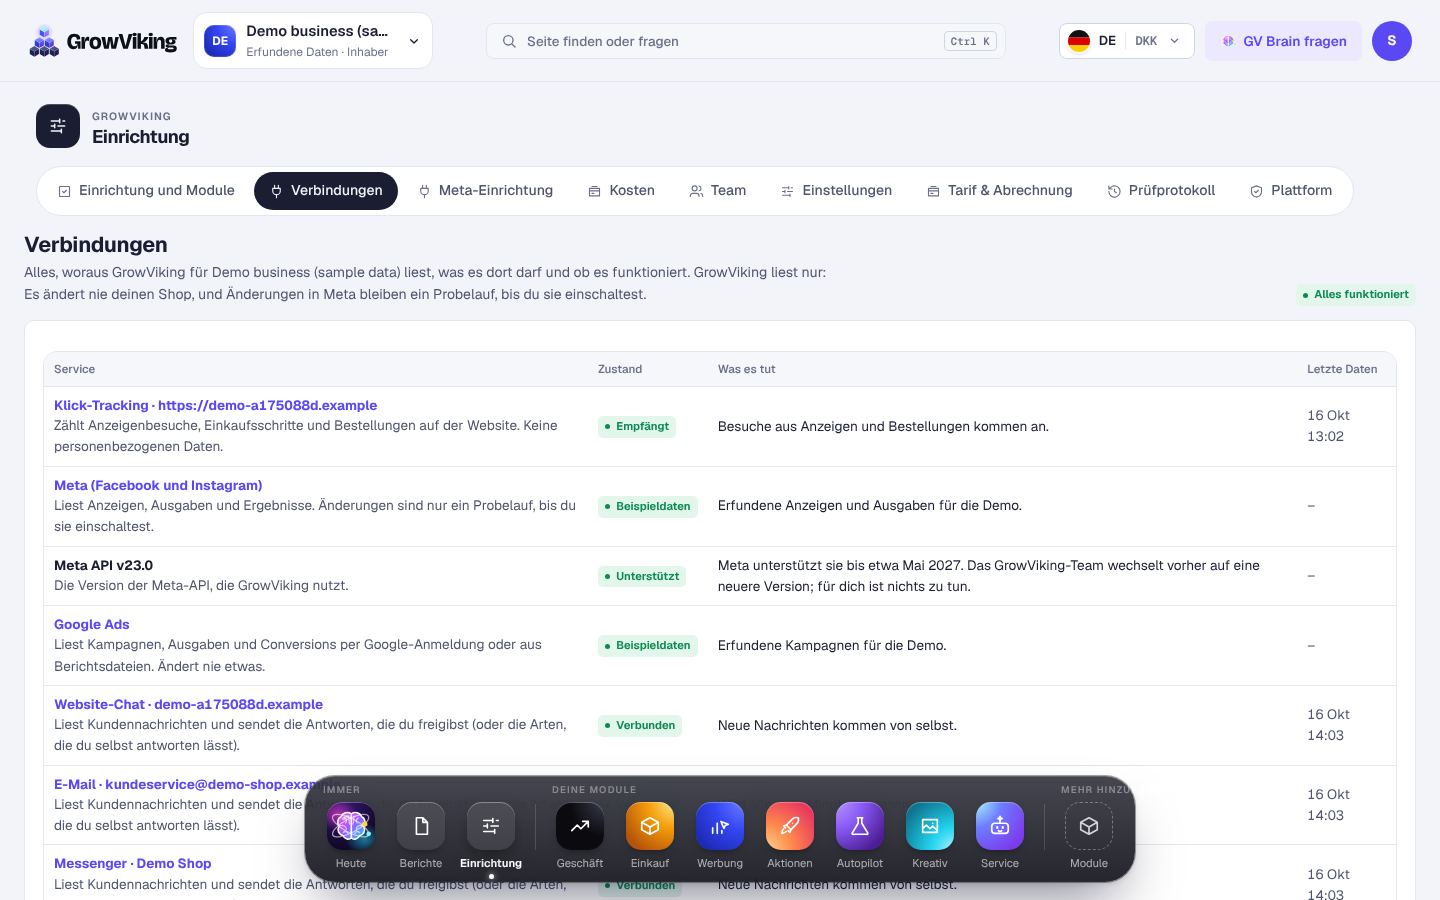Switch to Einstellungen tab
1440x900 pixels.
836,191
